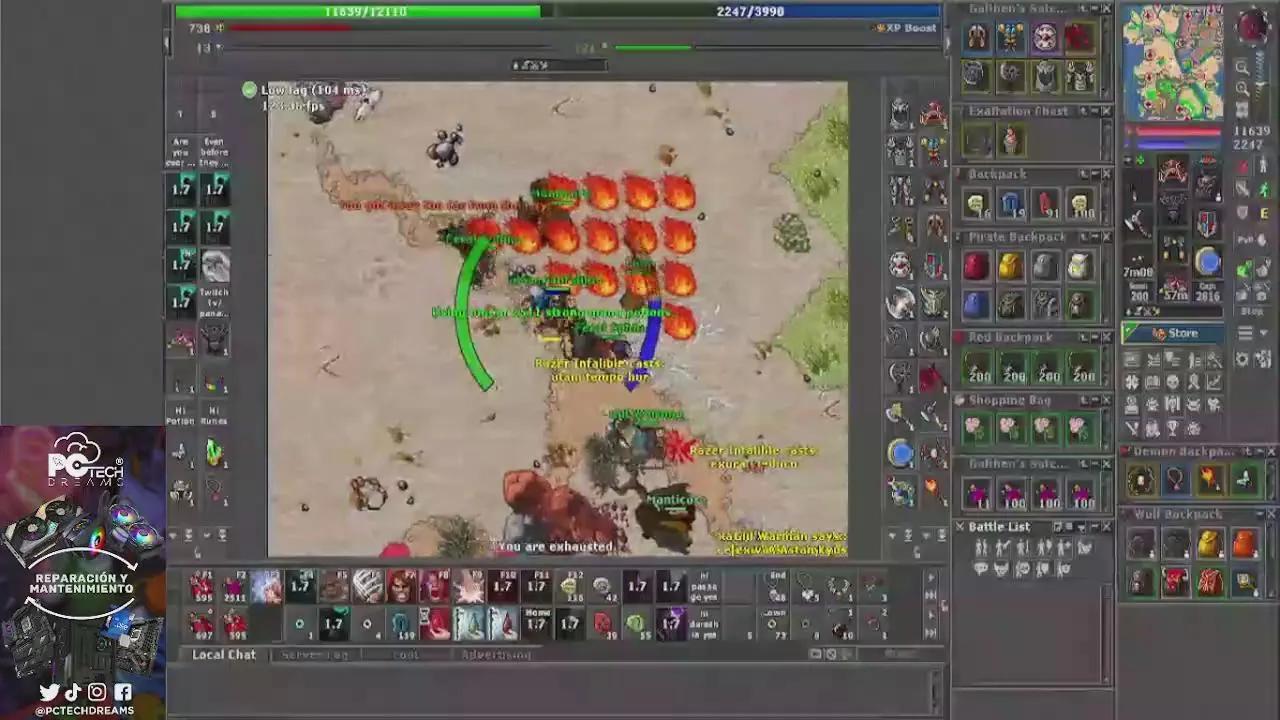The image size is (1280, 720).
Task: Go up one level in Backpack container
Action: [1082, 174]
